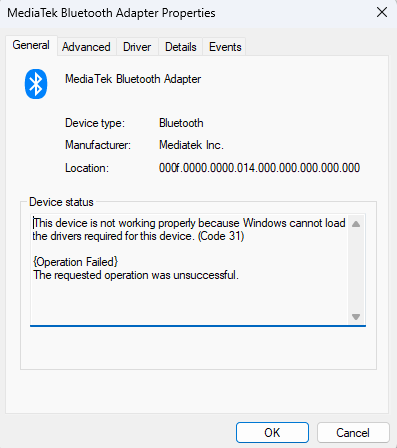Click the 'Manufacturer:' label

(x=98, y=145)
